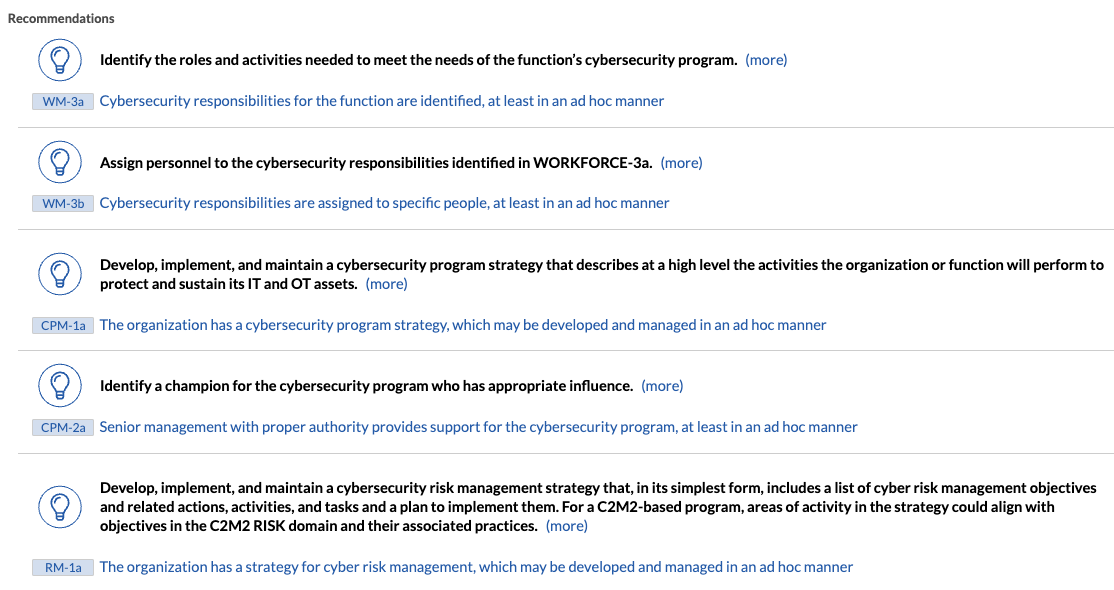Open strategy for cyber risk management link

click(x=476, y=567)
